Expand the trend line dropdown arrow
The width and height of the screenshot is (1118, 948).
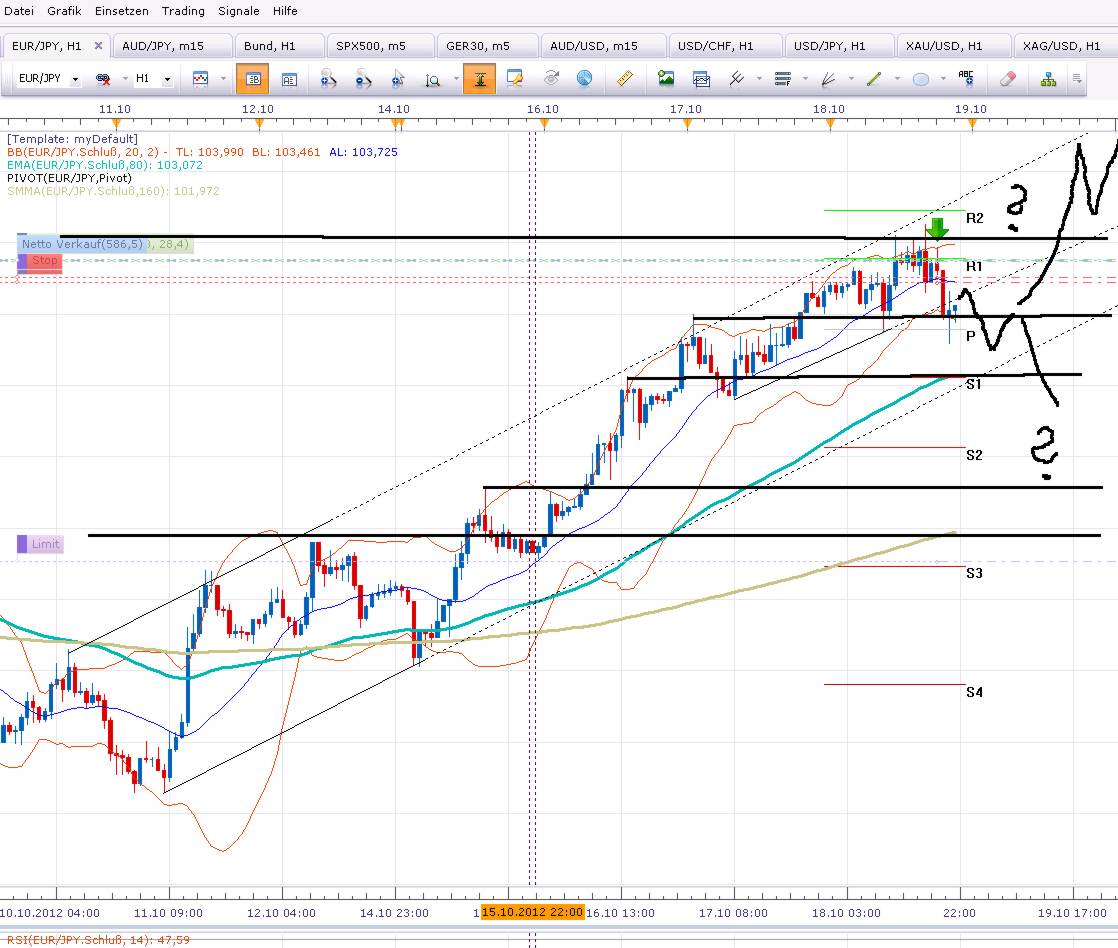coord(897,79)
